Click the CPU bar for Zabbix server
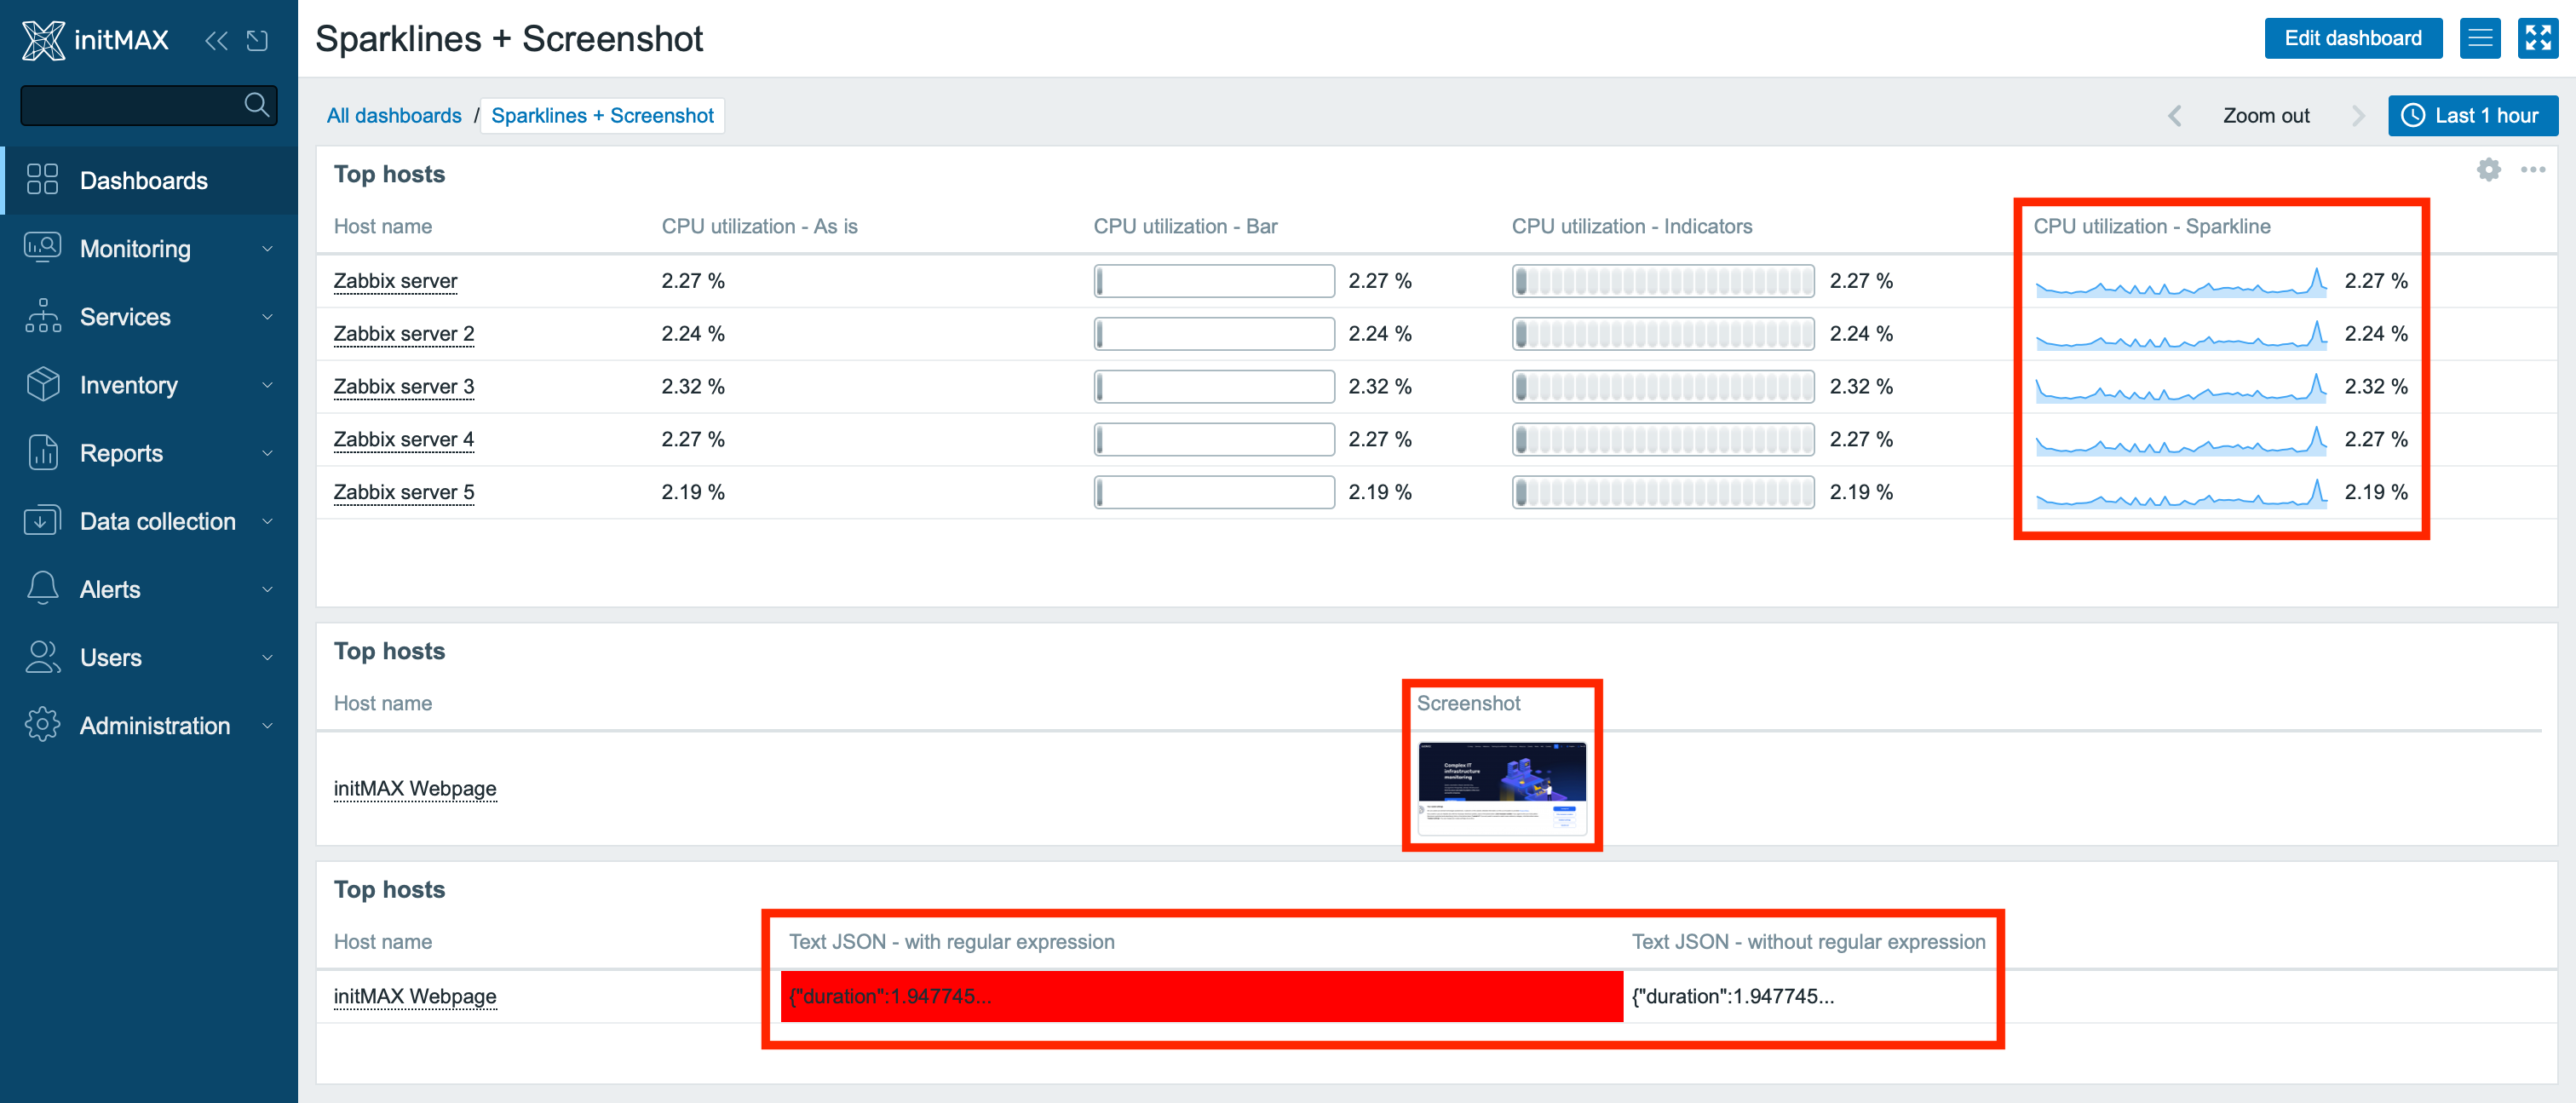Screen dimensions: 2576x1103 1214,281
